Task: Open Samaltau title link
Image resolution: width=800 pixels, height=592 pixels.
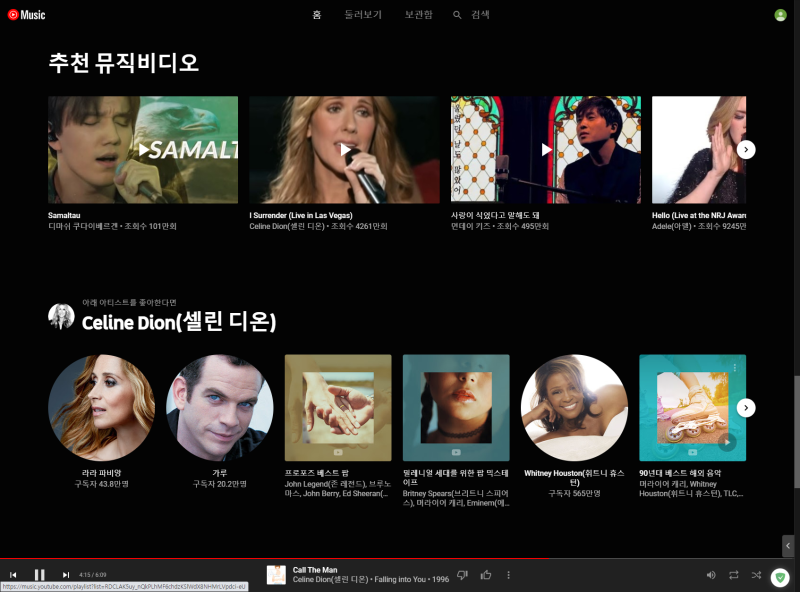Action: (64, 215)
